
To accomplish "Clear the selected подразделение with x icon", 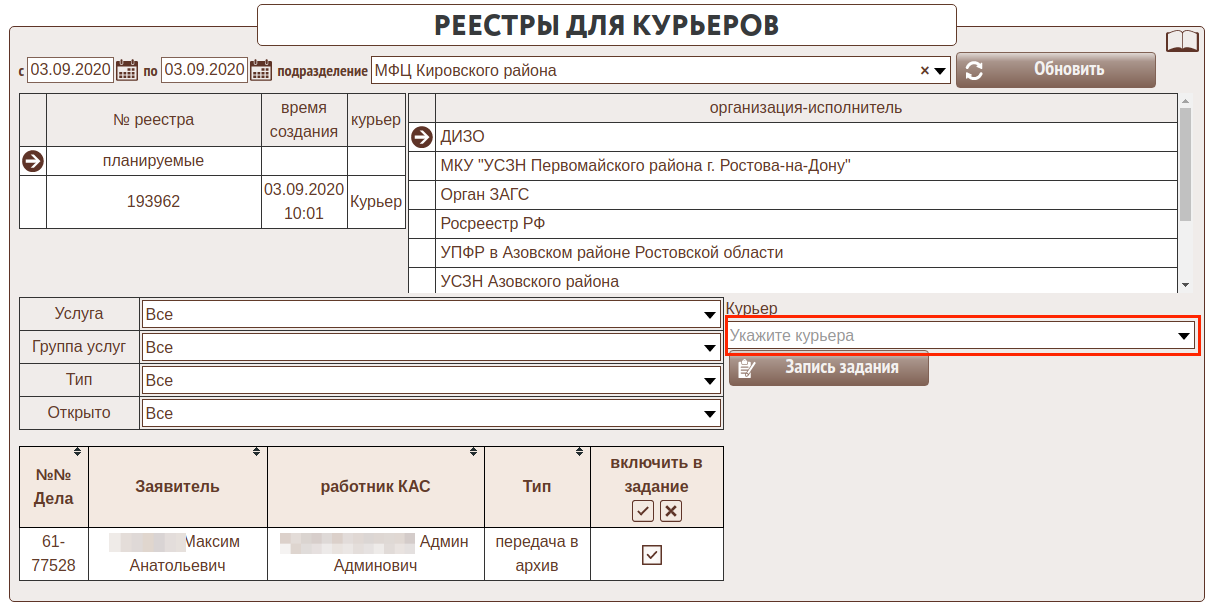I will point(925,71).
